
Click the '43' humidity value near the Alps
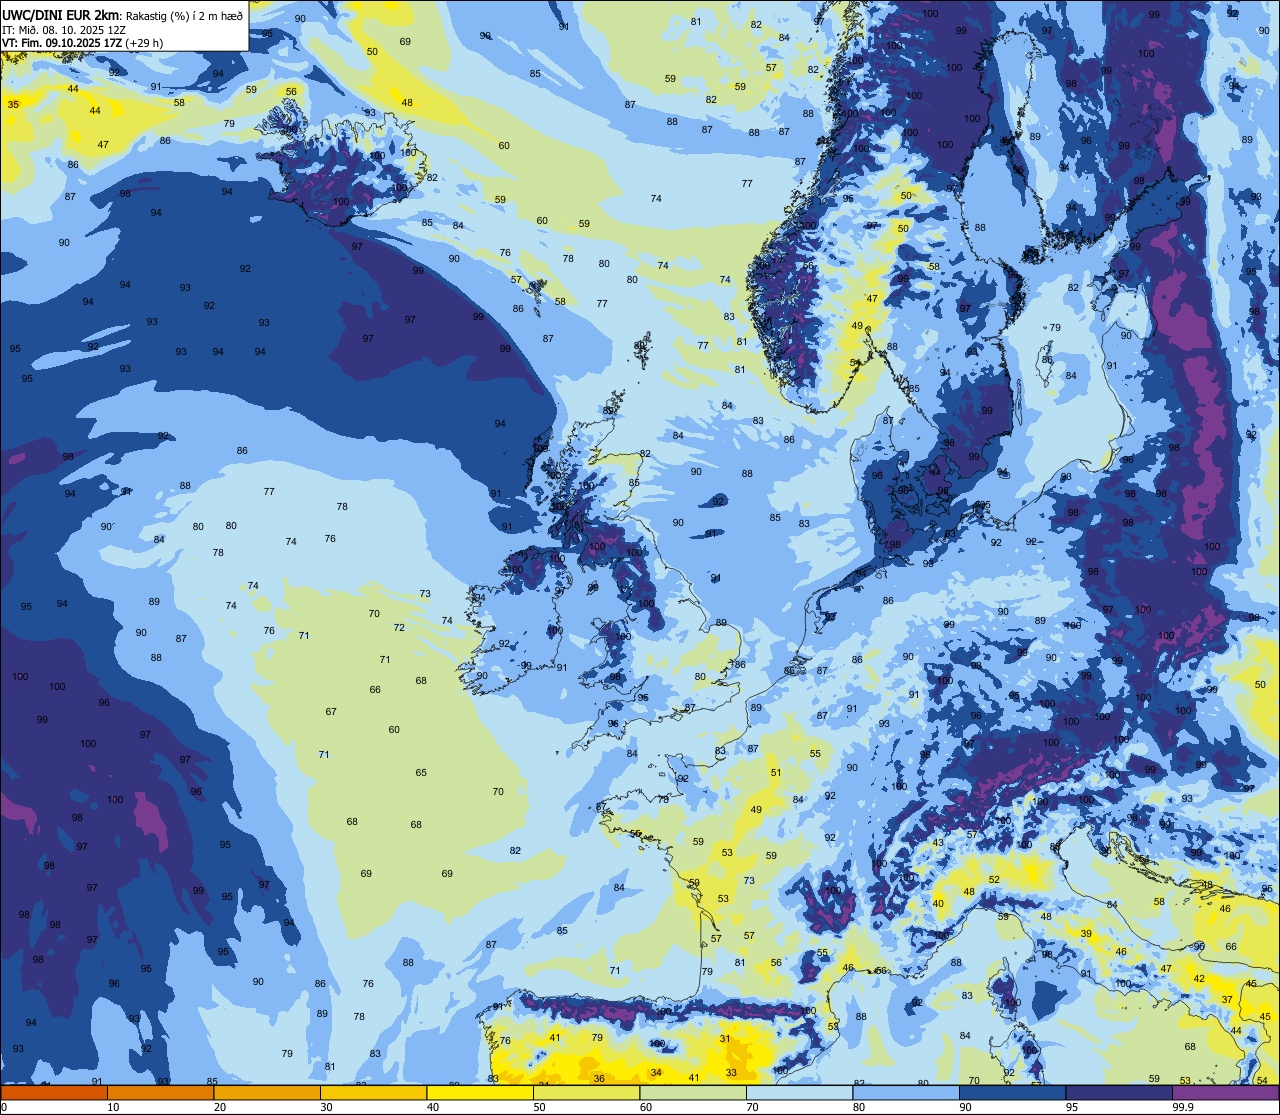click(x=938, y=842)
